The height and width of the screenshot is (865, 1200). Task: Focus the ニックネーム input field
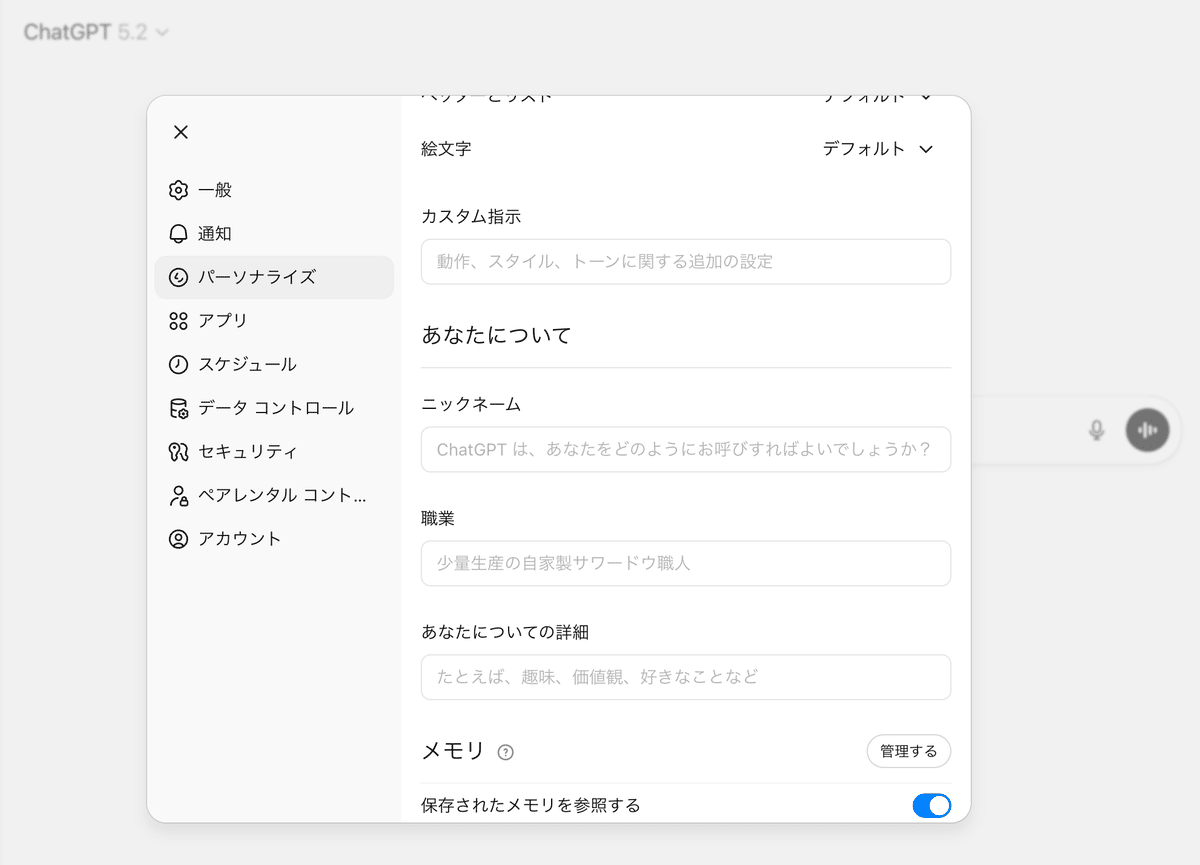686,450
